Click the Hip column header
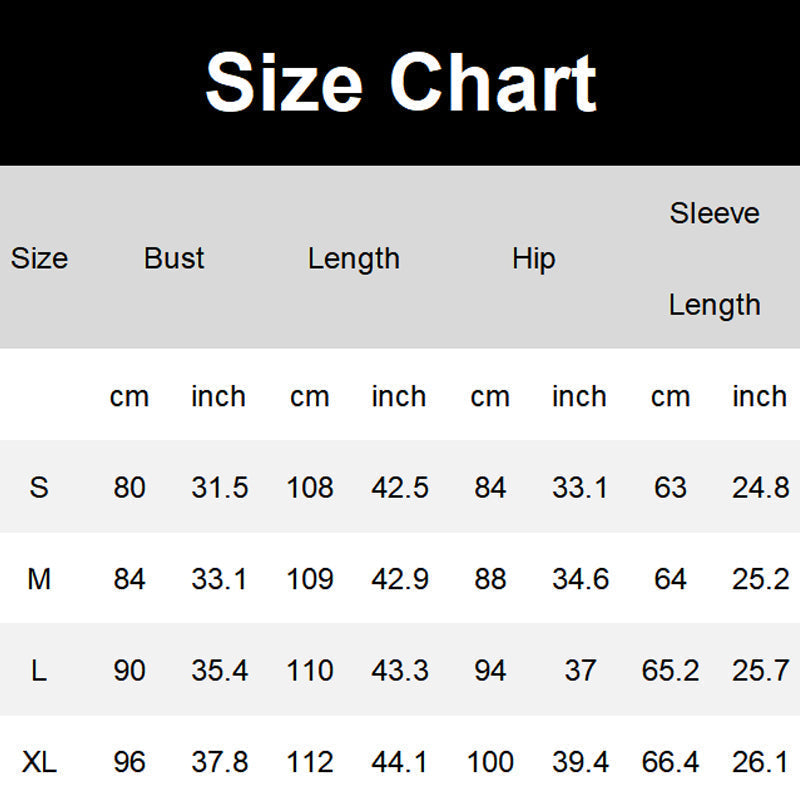This screenshot has height=800, width=800. [x=533, y=258]
